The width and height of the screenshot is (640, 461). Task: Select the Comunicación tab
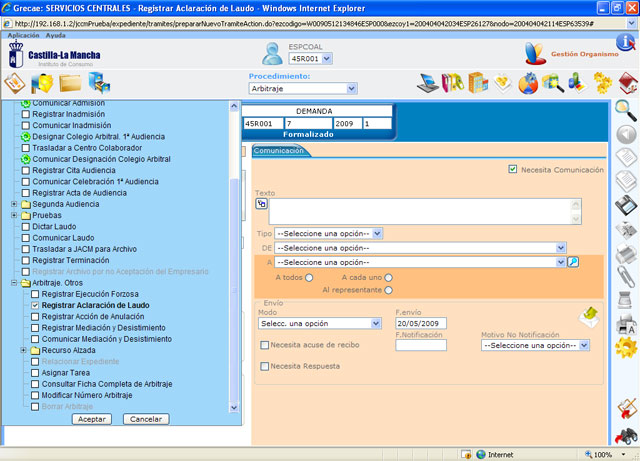coord(278,151)
